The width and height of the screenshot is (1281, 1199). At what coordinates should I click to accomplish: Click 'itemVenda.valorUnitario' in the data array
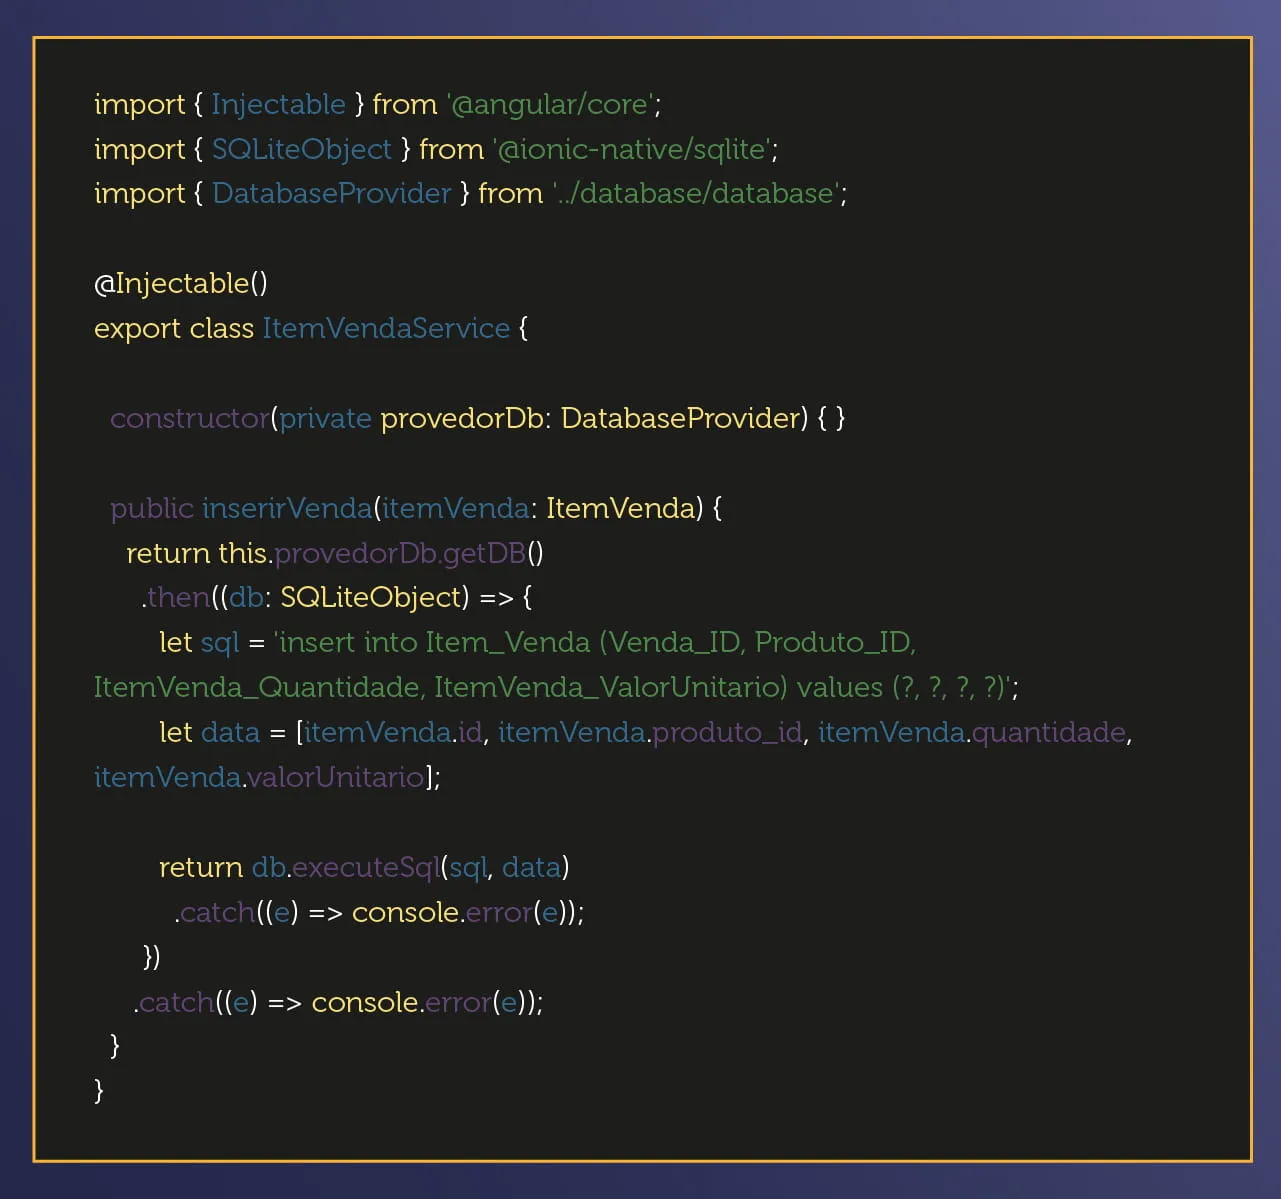(260, 777)
